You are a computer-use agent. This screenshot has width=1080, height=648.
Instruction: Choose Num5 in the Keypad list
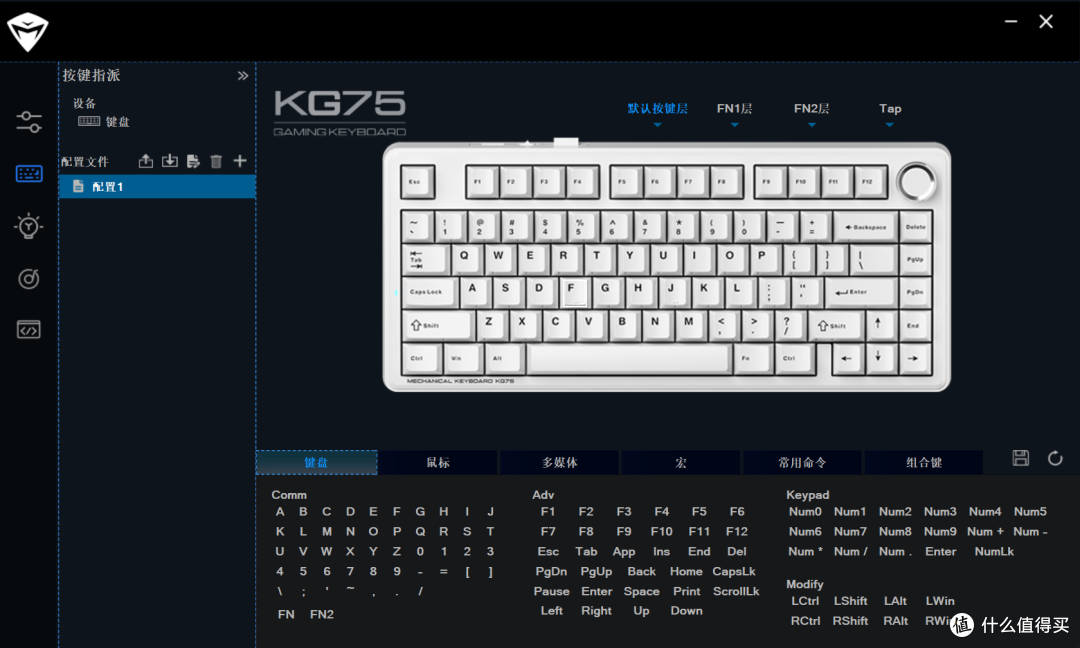(x=1030, y=512)
